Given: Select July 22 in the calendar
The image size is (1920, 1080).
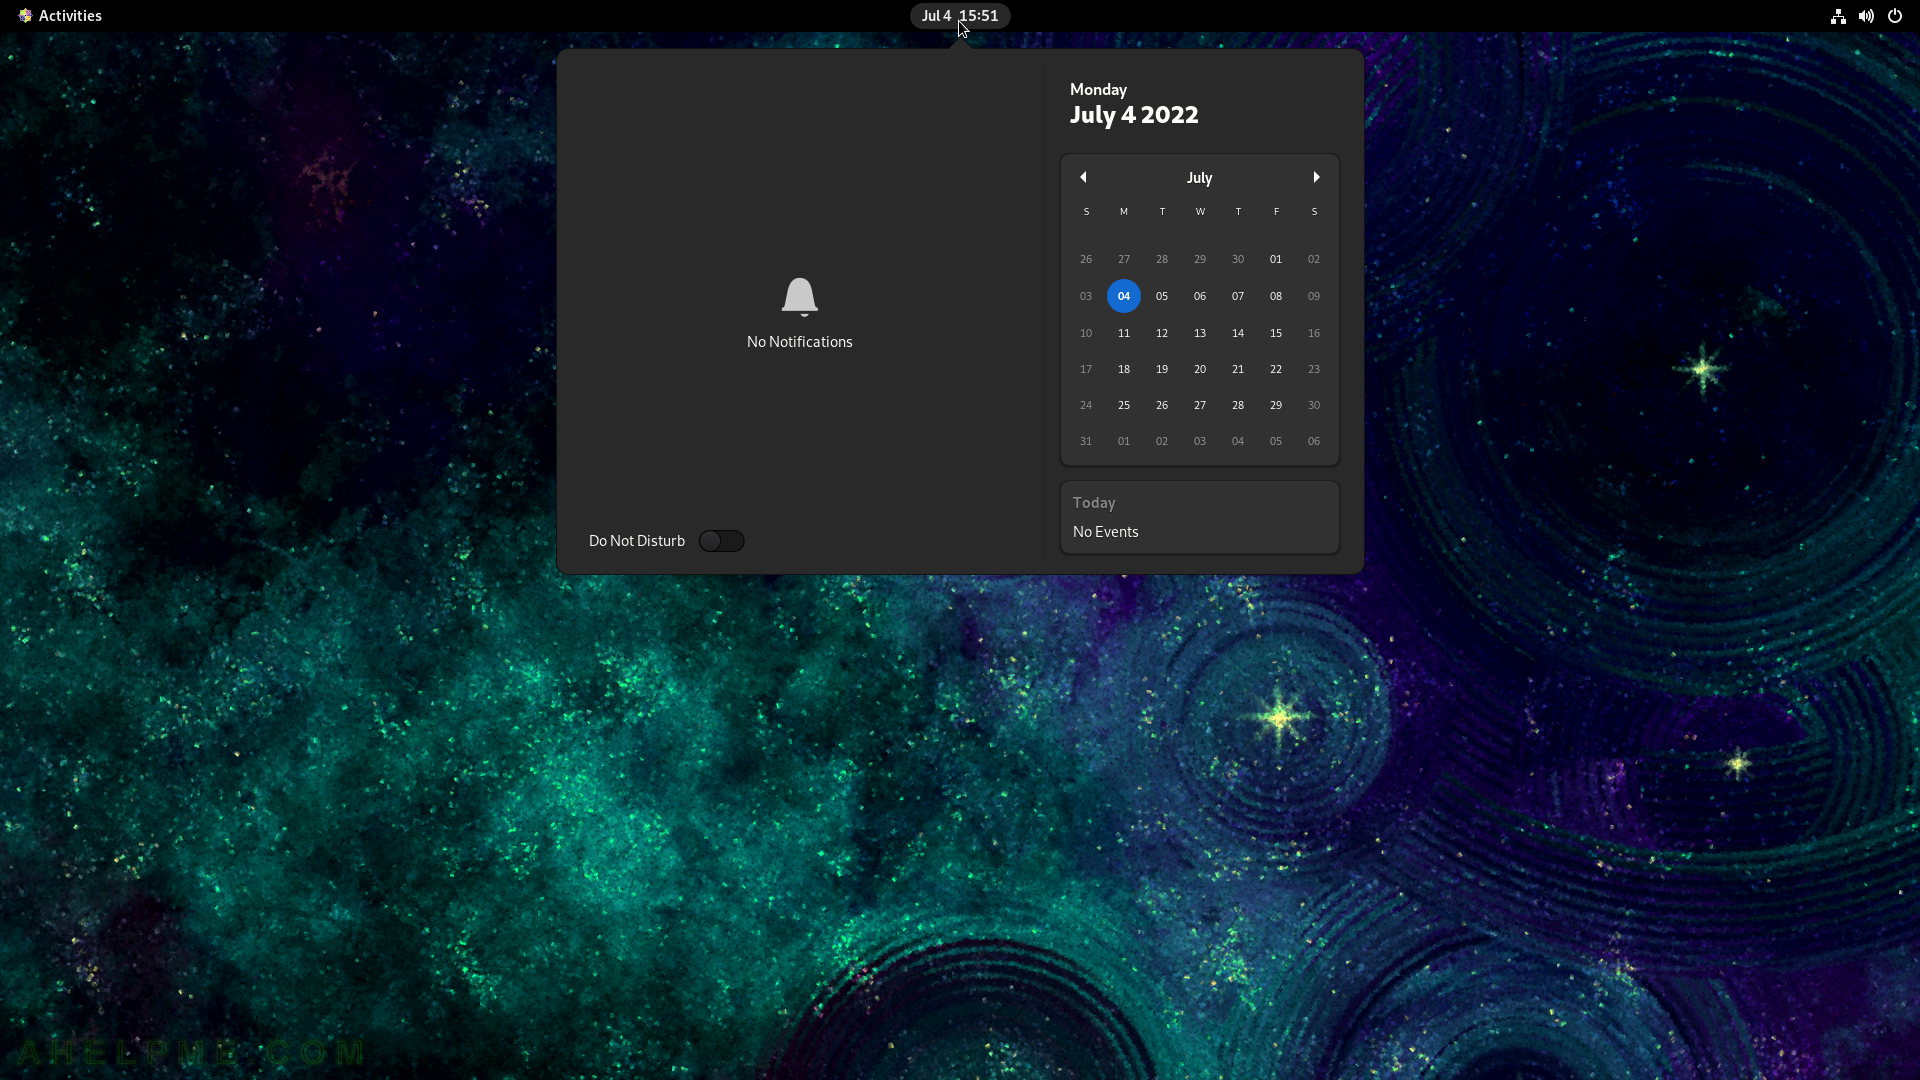Looking at the screenshot, I should [1276, 369].
